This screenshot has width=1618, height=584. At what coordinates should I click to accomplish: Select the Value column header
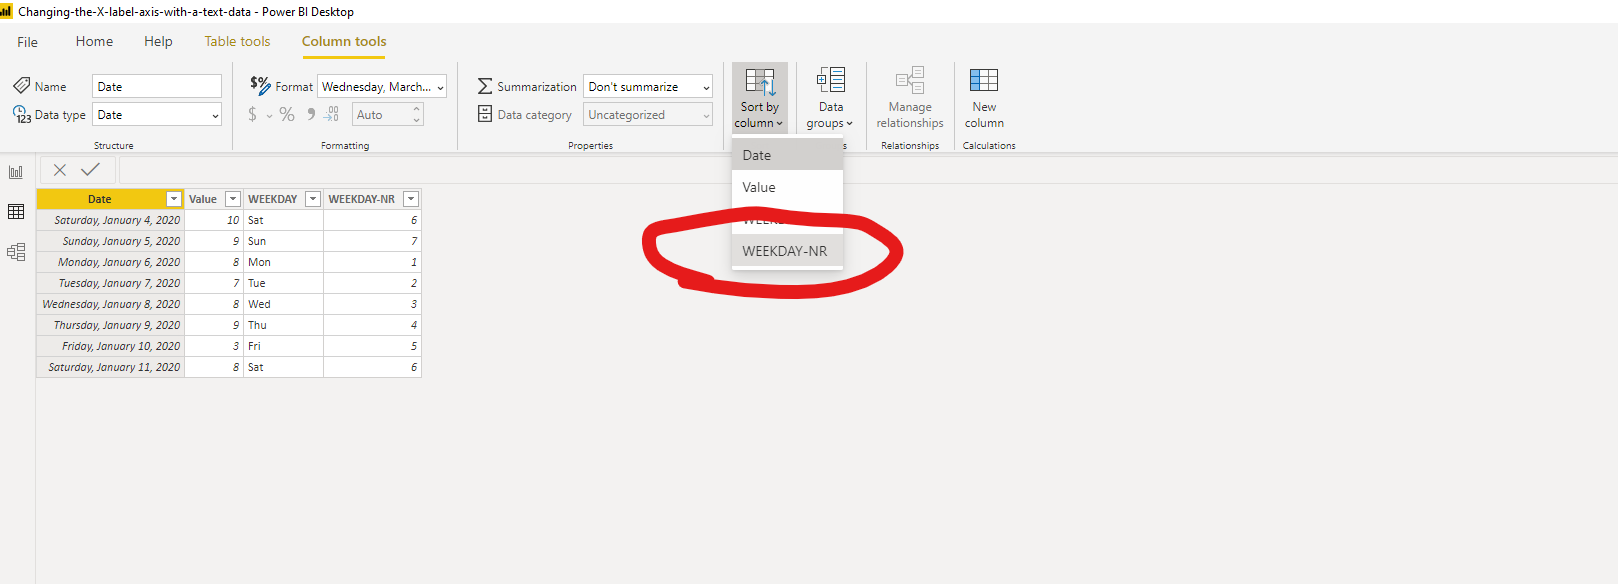pyautogui.click(x=203, y=199)
